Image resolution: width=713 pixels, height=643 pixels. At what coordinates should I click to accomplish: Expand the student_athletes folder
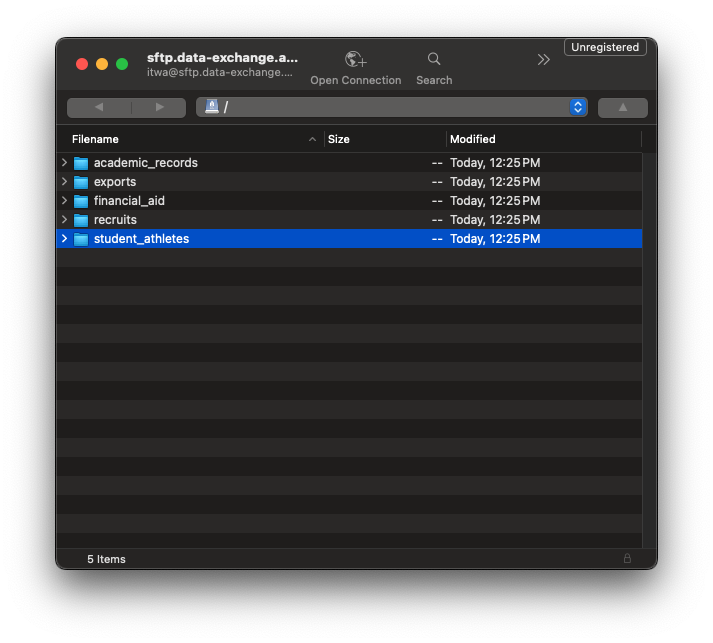[x=65, y=239]
